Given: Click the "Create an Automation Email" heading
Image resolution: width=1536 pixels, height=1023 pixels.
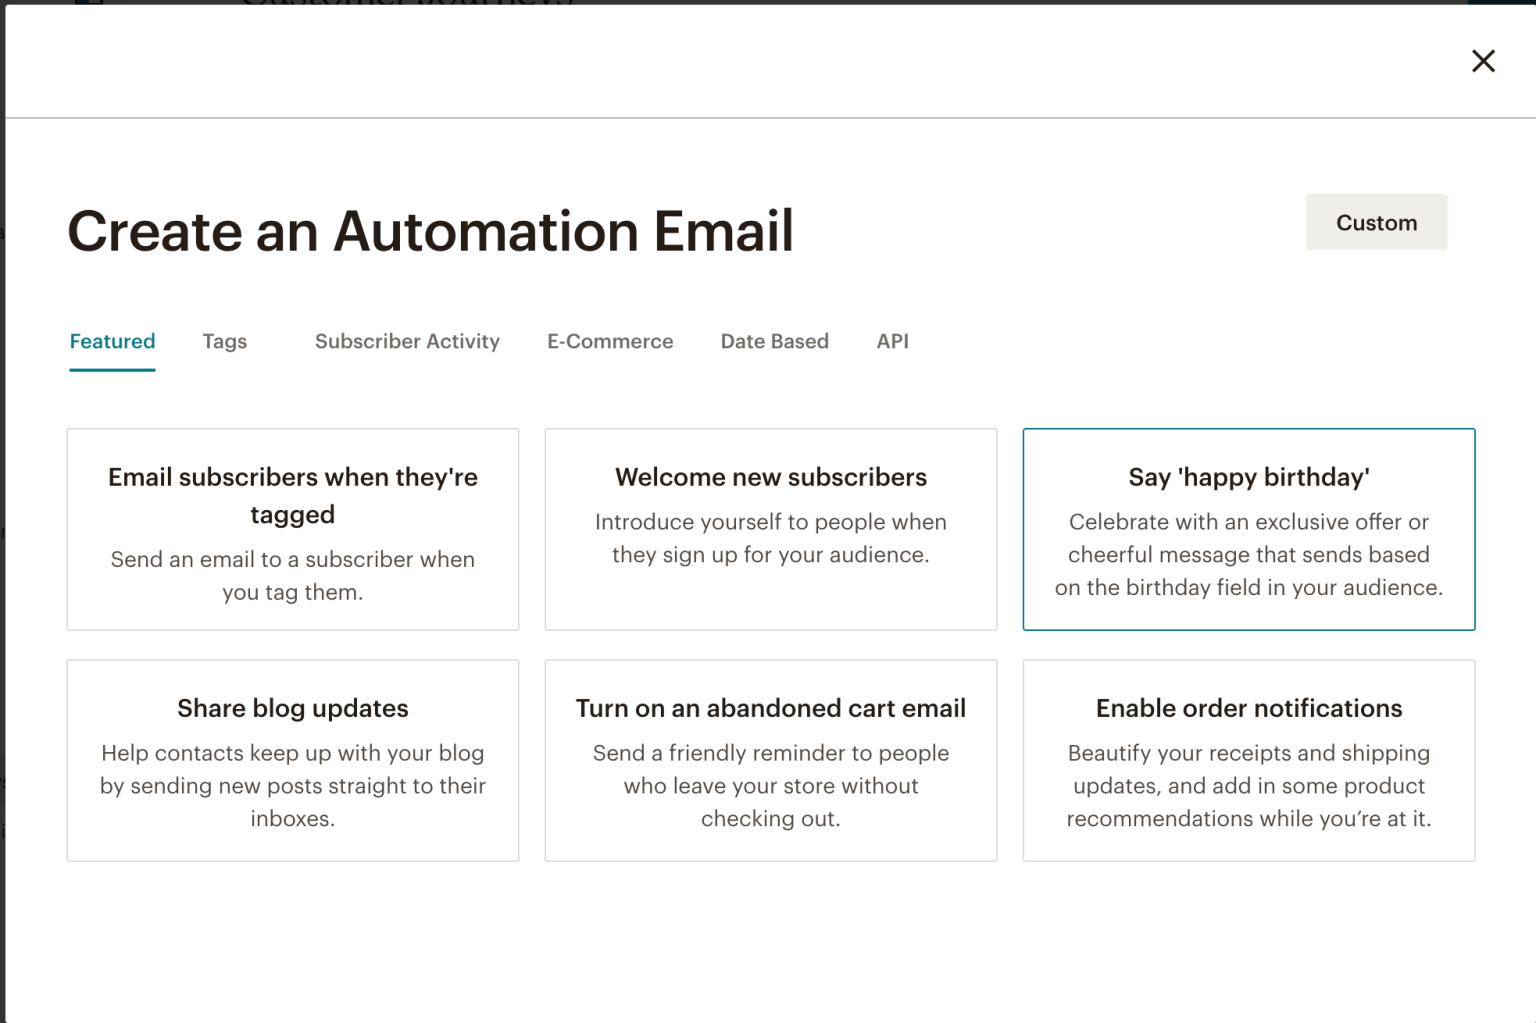Looking at the screenshot, I should click(x=430, y=231).
